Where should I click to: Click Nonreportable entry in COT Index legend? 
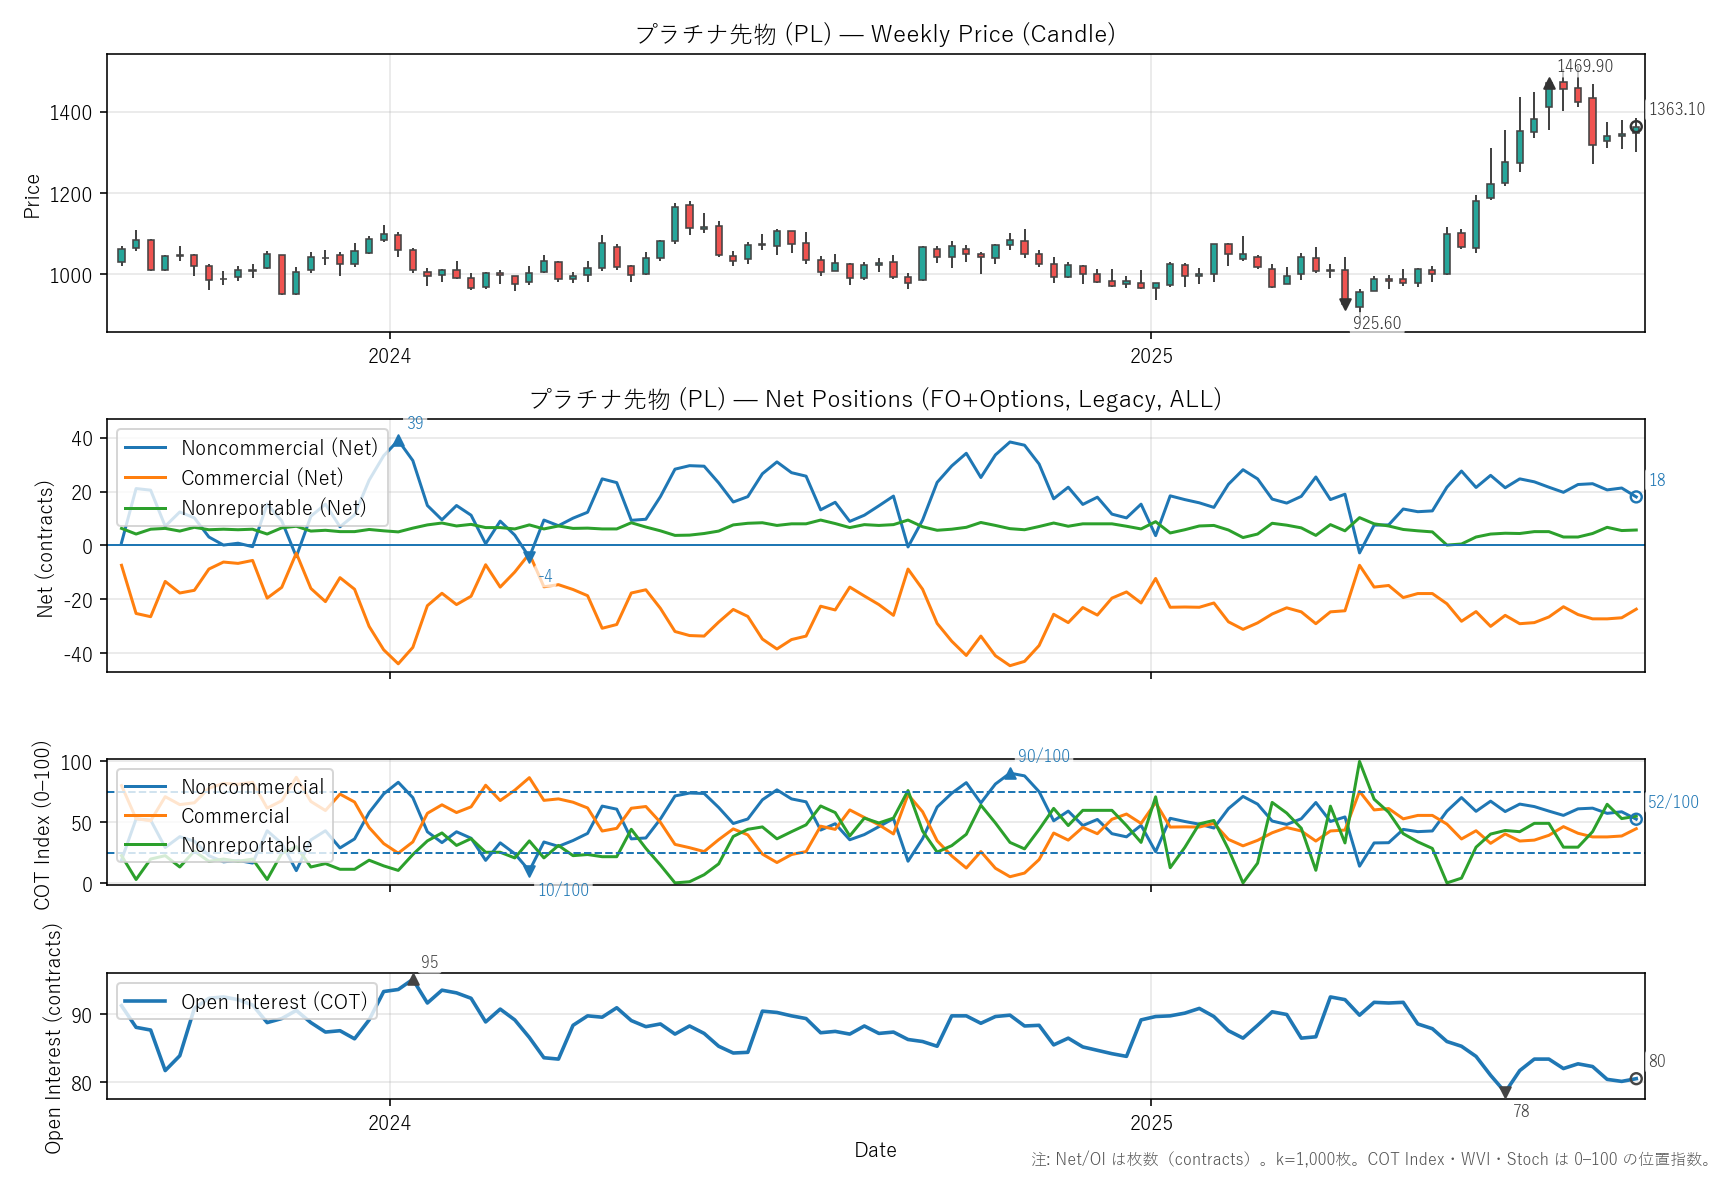218,845
